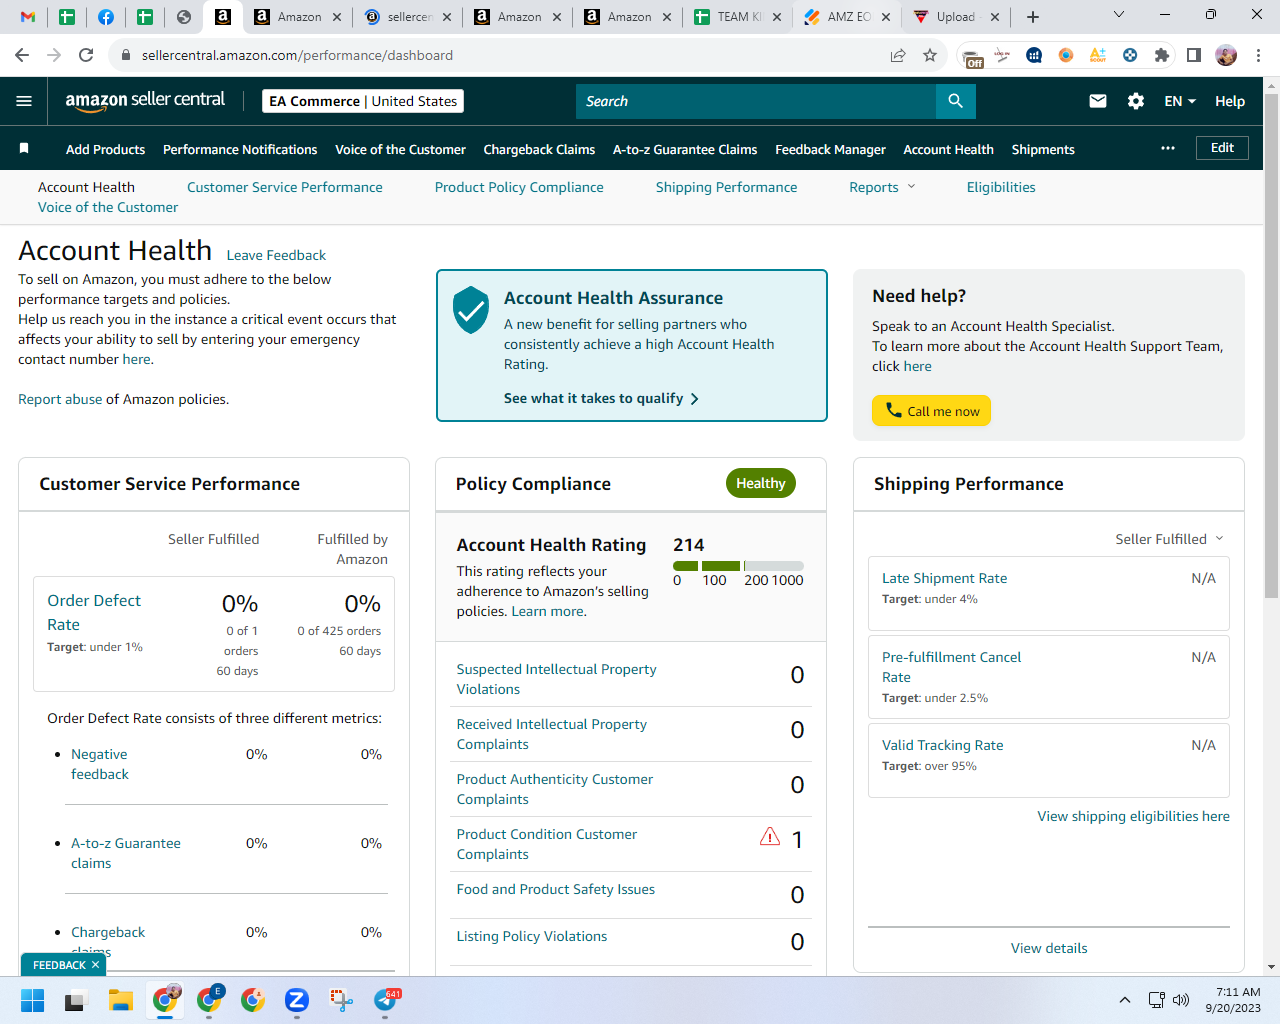Switch to the Gmail browser tab
The height and width of the screenshot is (1024, 1280).
(28, 17)
